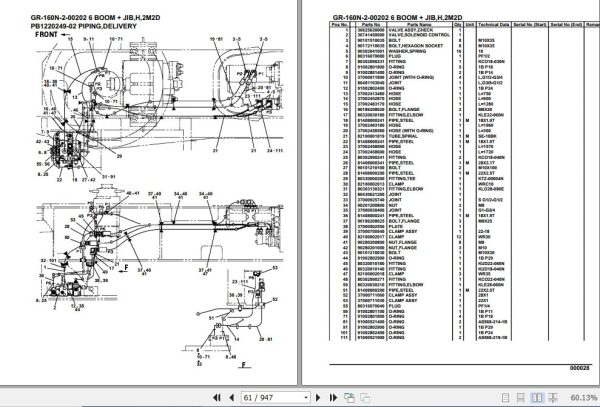Go to the next page
This screenshot has height=407, width=600.
318,398
